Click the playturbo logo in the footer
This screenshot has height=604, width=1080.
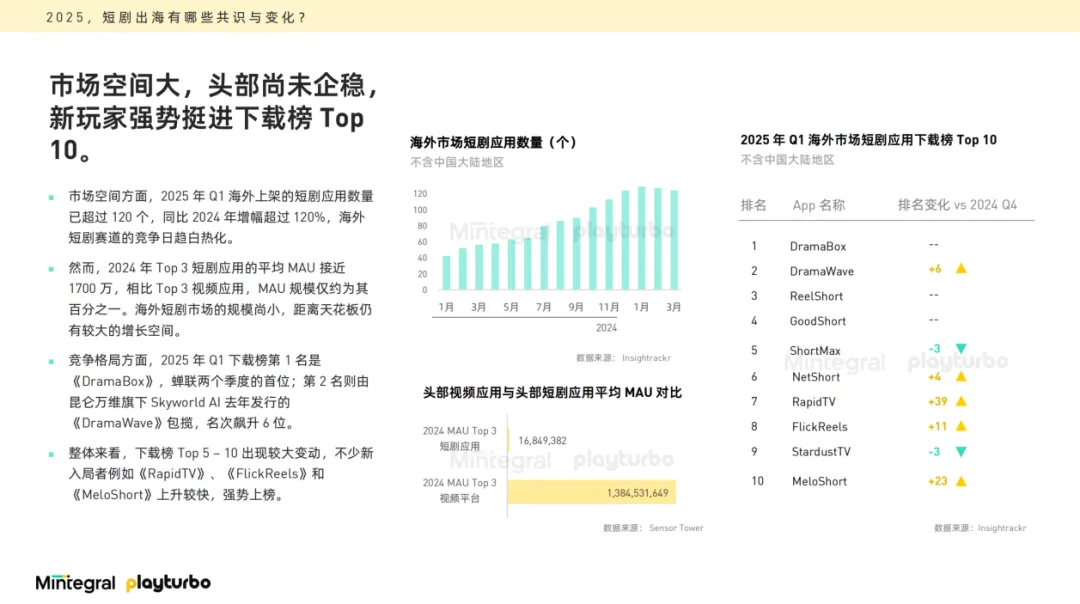[168, 583]
